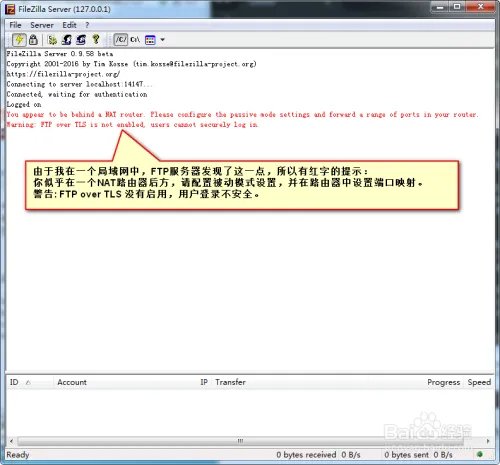Click the Speed column header

click(x=479, y=382)
